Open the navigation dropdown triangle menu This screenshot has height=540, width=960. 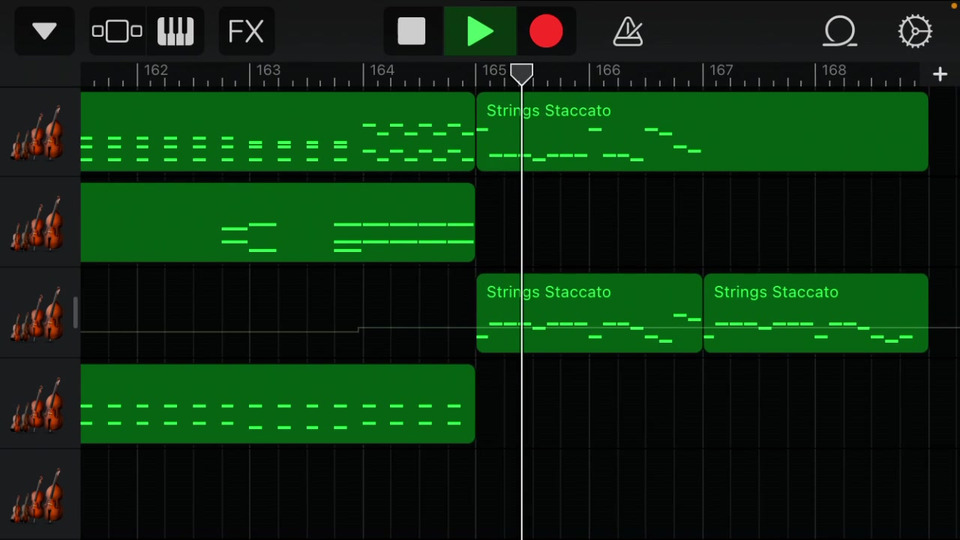44,31
